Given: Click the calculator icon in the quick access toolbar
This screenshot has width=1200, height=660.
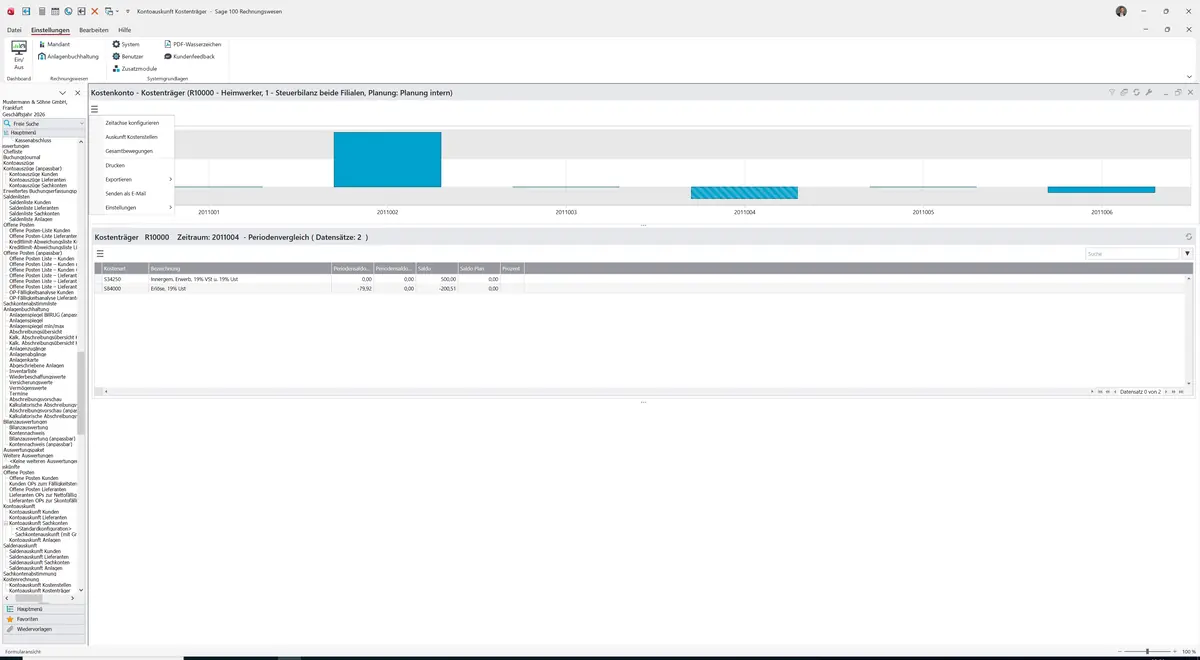Looking at the screenshot, I should [x=41, y=11].
